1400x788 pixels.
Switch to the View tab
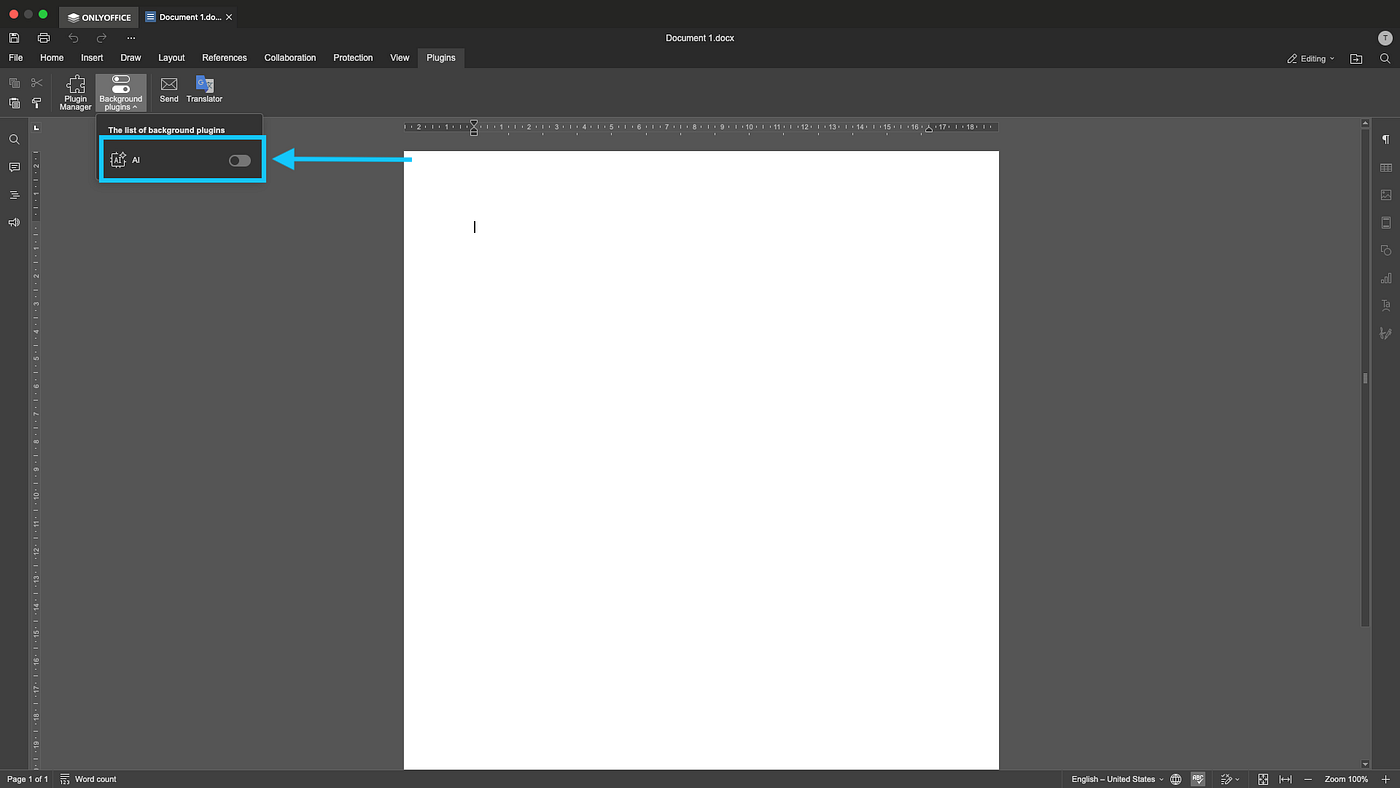[400, 58]
